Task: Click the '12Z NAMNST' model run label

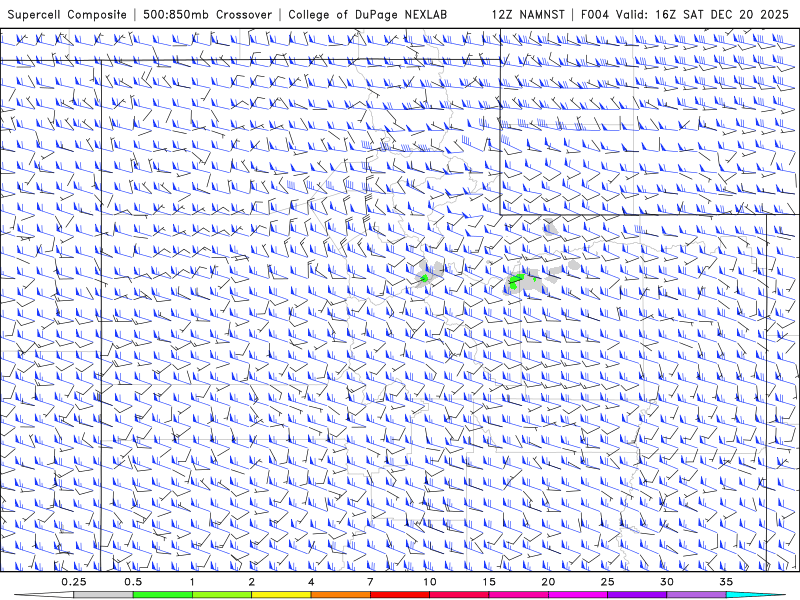Action: (528, 14)
